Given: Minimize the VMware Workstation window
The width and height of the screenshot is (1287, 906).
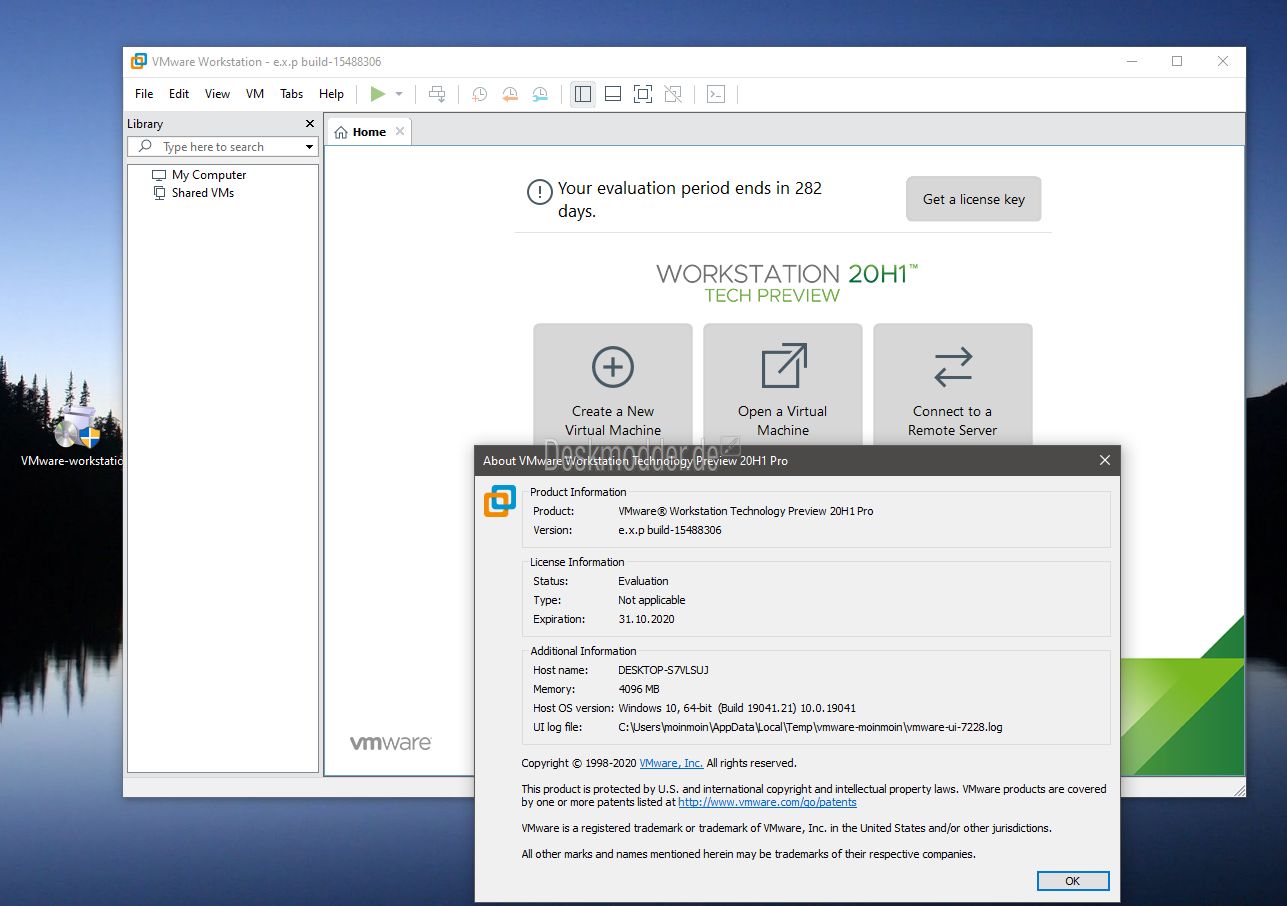Looking at the screenshot, I should [x=1131, y=61].
